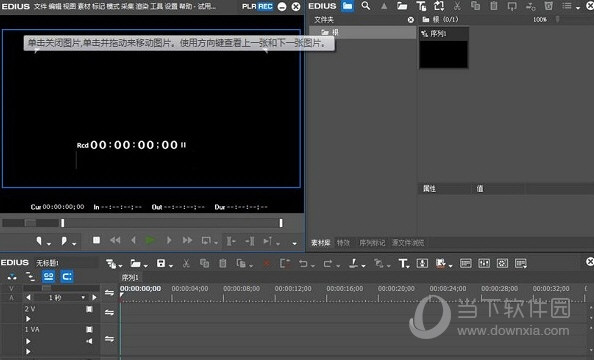Click the search magnifier in bin toolbar
The width and height of the screenshot is (594, 360).
(366, 6)
